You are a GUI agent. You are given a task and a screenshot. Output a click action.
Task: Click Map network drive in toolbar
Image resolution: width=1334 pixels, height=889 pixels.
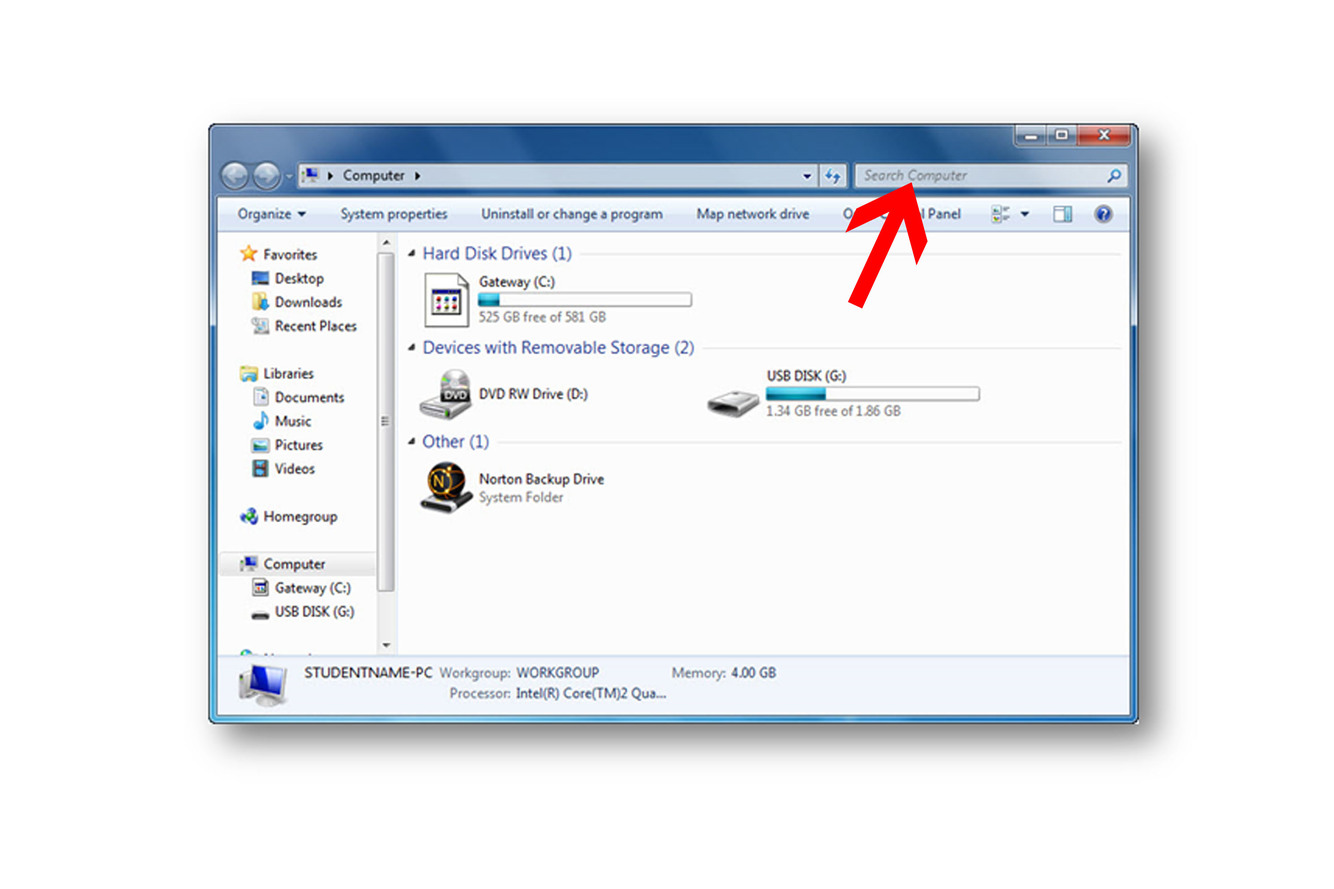tap(753, 214)
